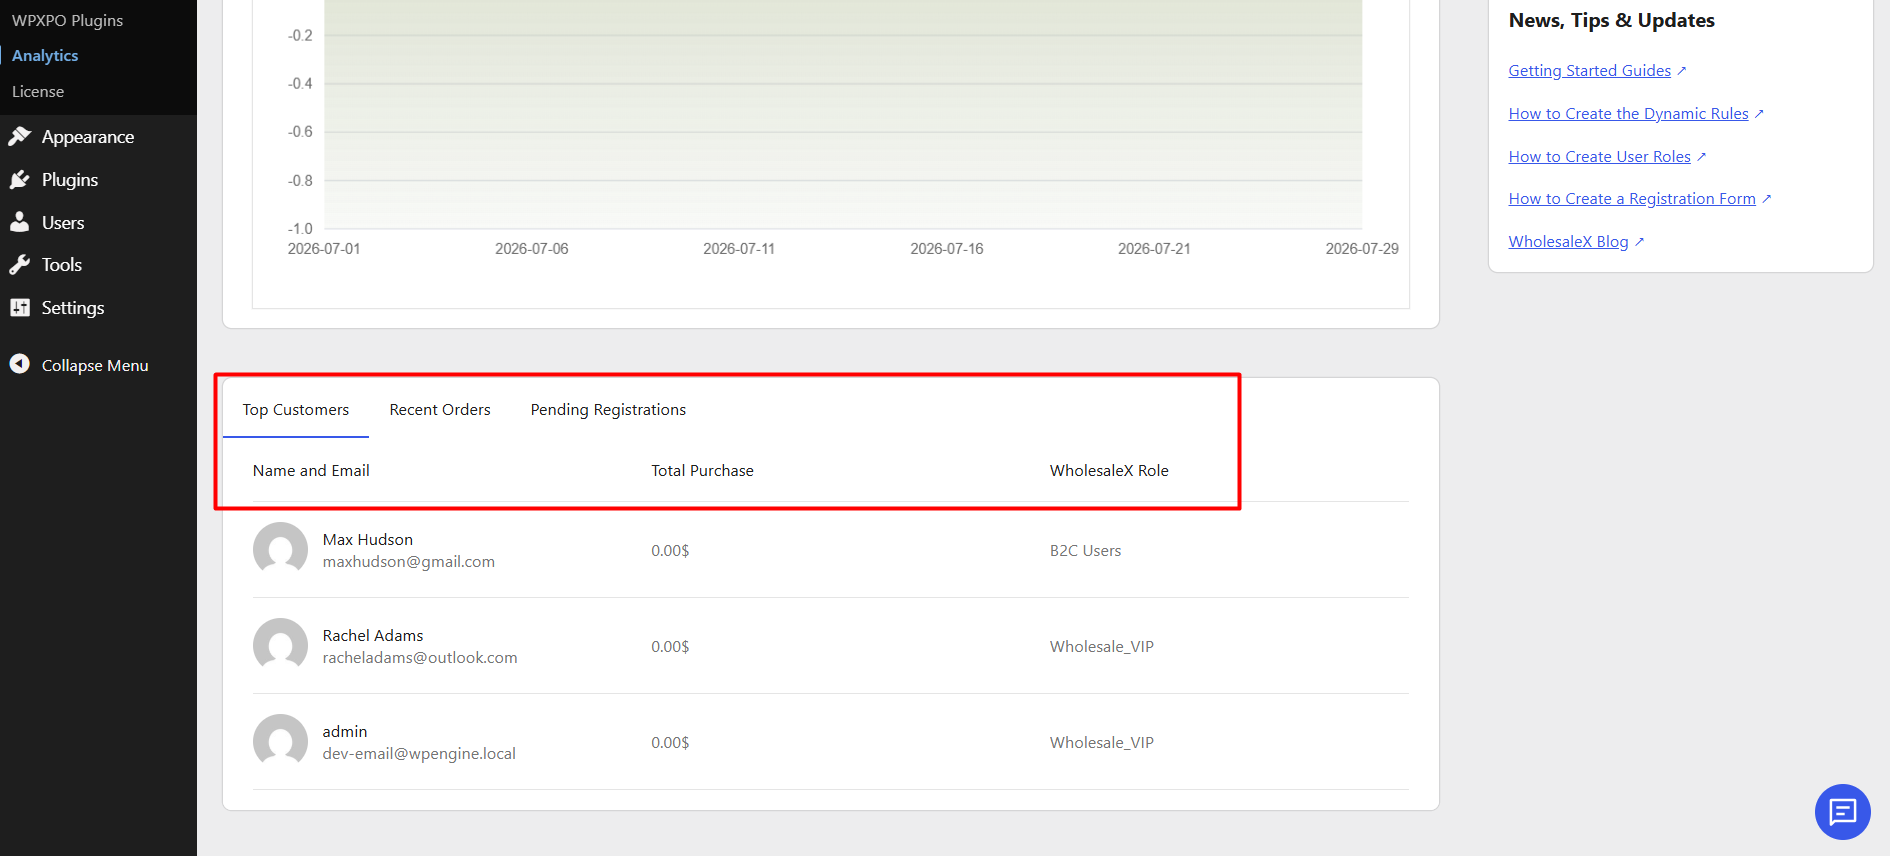Click the News, Tips & Updates heading
1890x856 pixels.
(1612, 20)
